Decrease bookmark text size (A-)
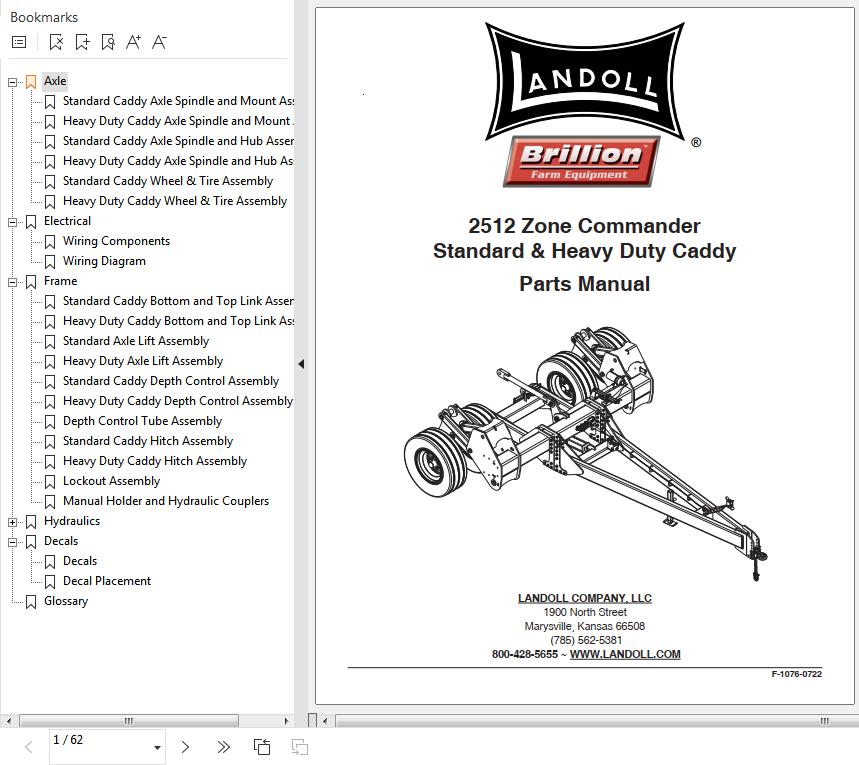The width and height of the screenshot is (859, 765). click(159, 42)
